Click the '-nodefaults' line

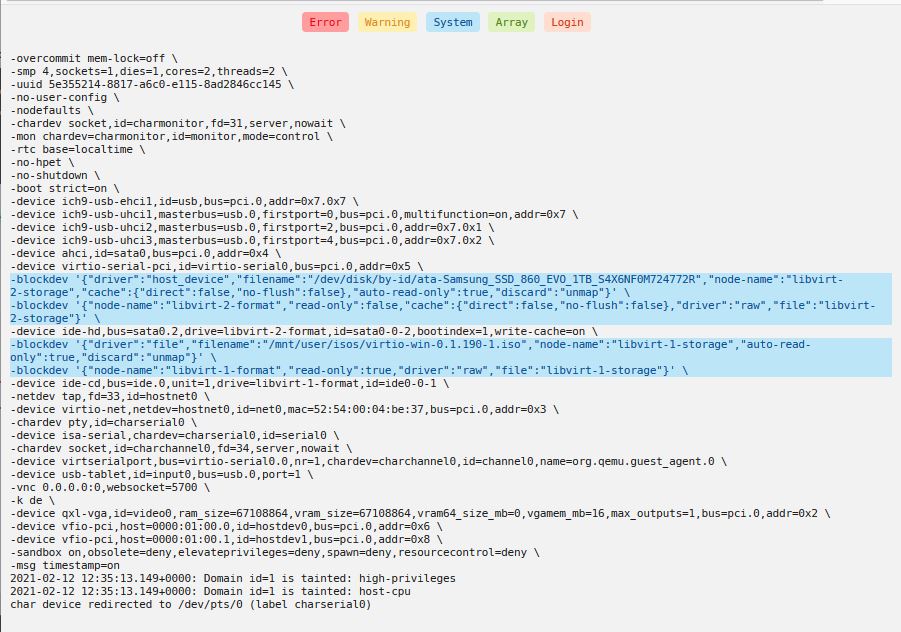(x=52, y=110)
